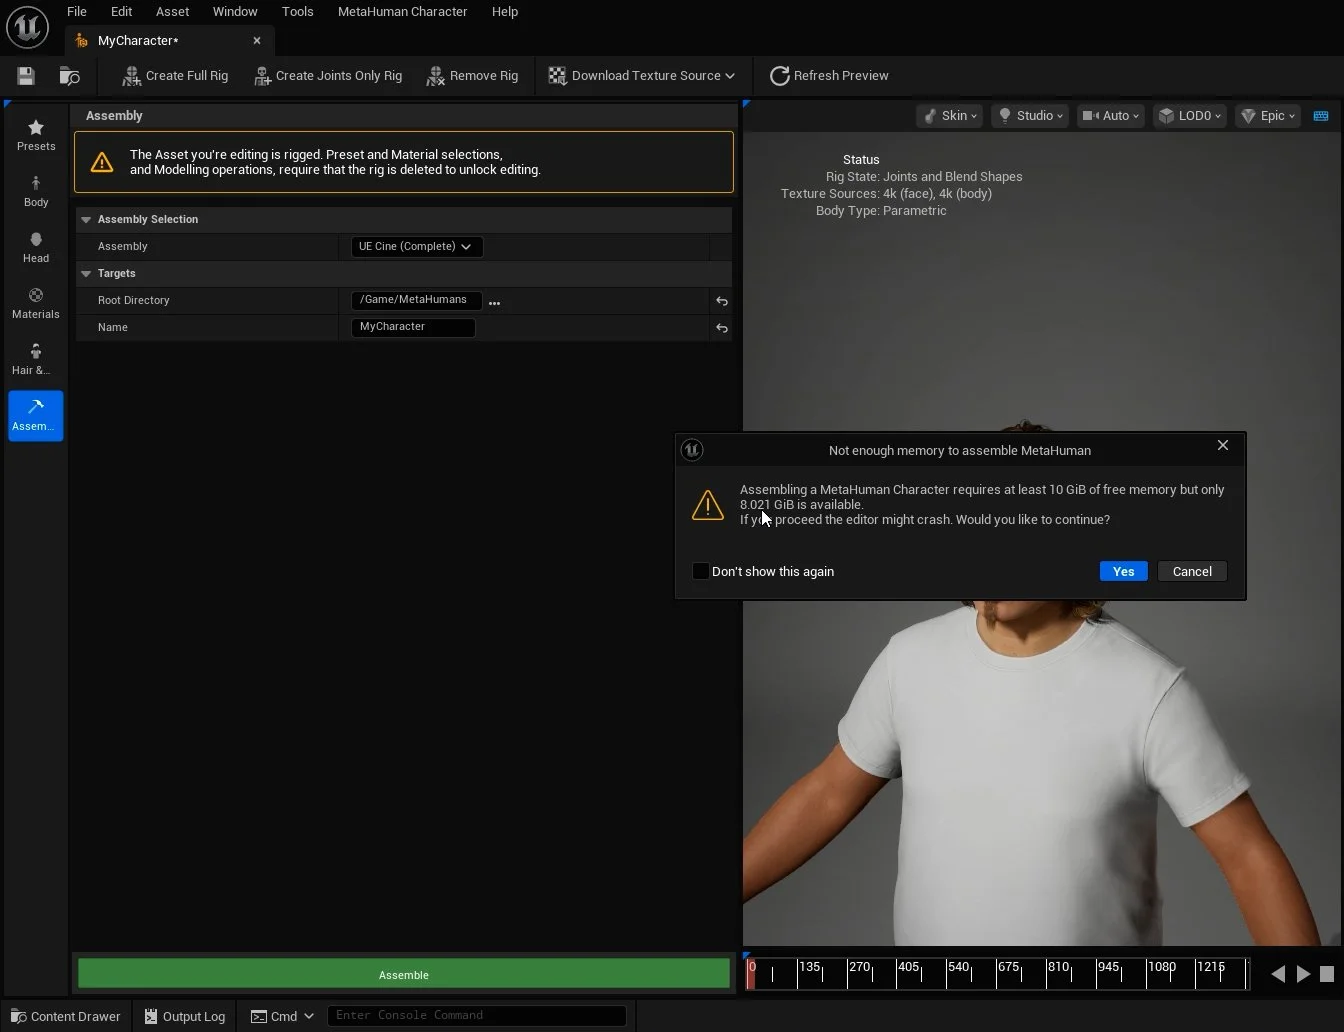Collapse the Targets section
The image size is (1344, 1032).
coord(86,273)
